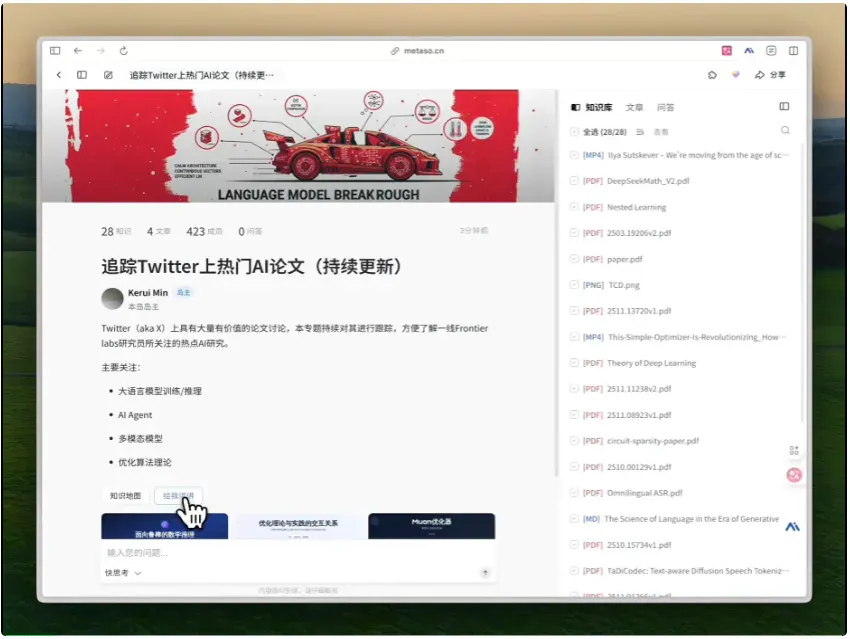The width and height of the screenshot is (850, 639).
Task: Click the extension puzzle icon near share
Action: (712, 75)
